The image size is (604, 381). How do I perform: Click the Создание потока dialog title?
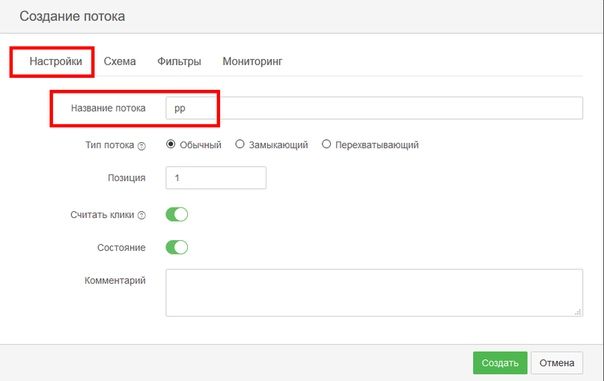(72, 17)
